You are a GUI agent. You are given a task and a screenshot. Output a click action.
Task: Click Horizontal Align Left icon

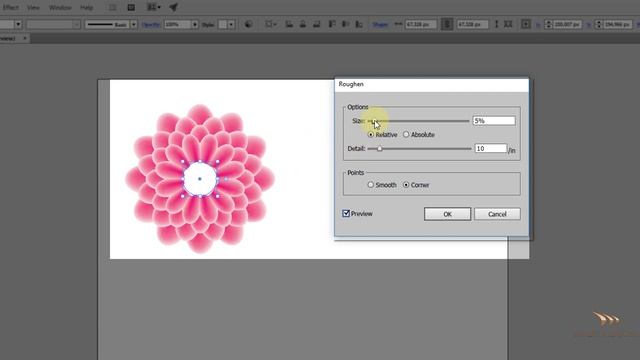tap(289, 24)
